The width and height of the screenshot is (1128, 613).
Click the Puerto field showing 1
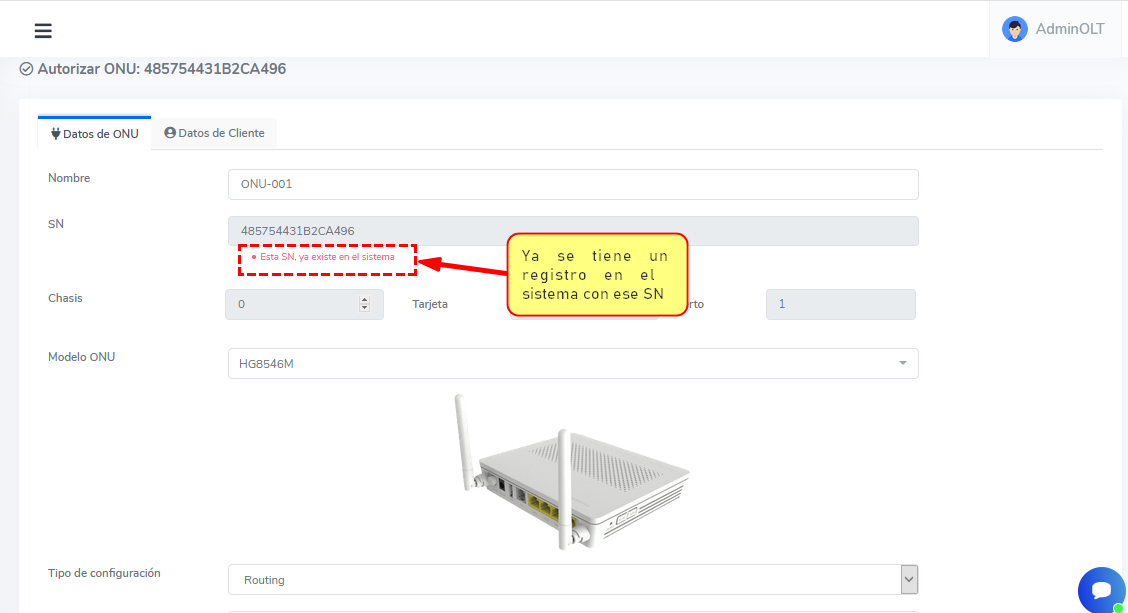(840, 304)
